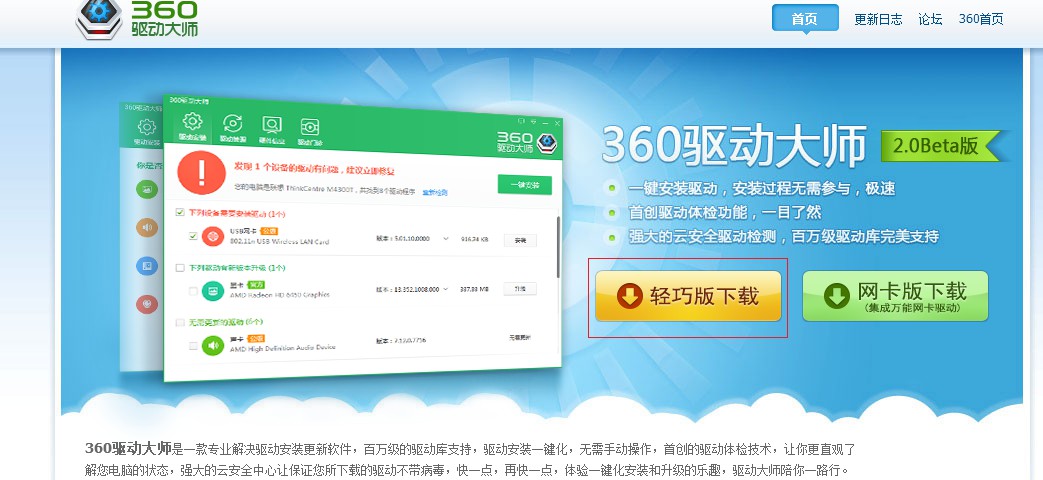Click the red round icon in the background window sidebar
This screenshot has width=1043, height=480.
click(x=147, y=304)
